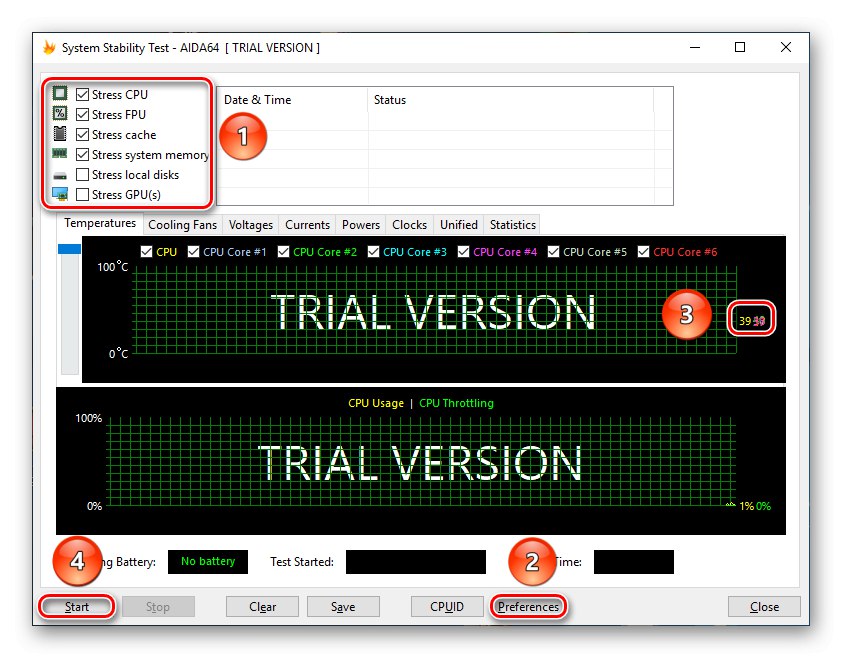Click the CPU Throttling legend label

point(456,403)
